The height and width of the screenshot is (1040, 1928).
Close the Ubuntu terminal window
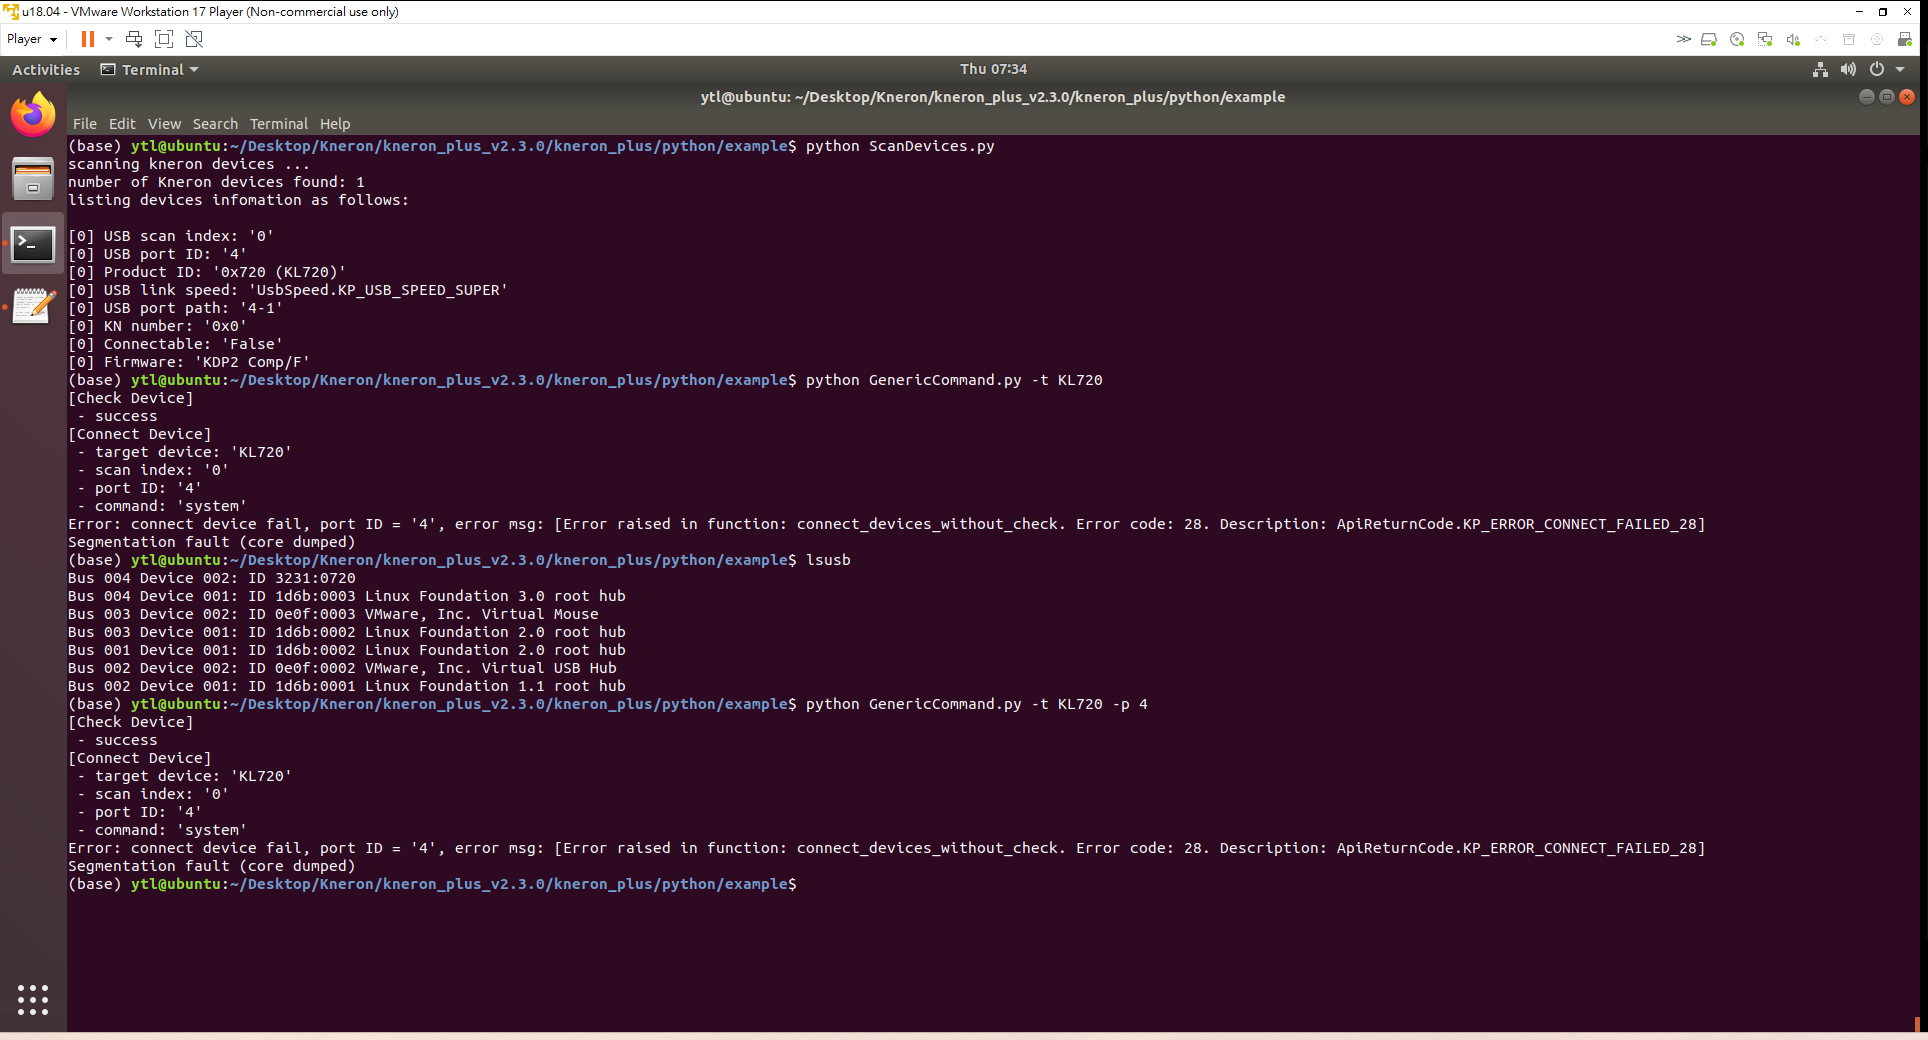(x=1907, y=97)
